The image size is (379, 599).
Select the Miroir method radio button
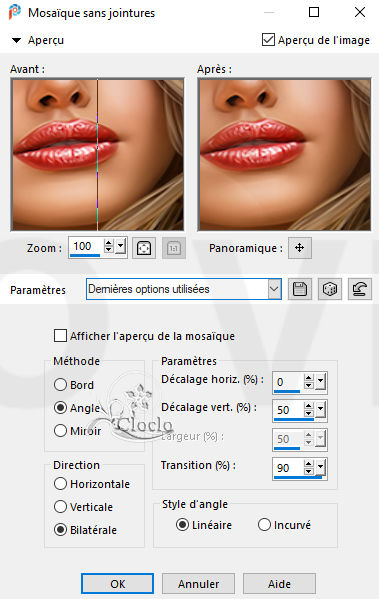click(x=60, y=431)
